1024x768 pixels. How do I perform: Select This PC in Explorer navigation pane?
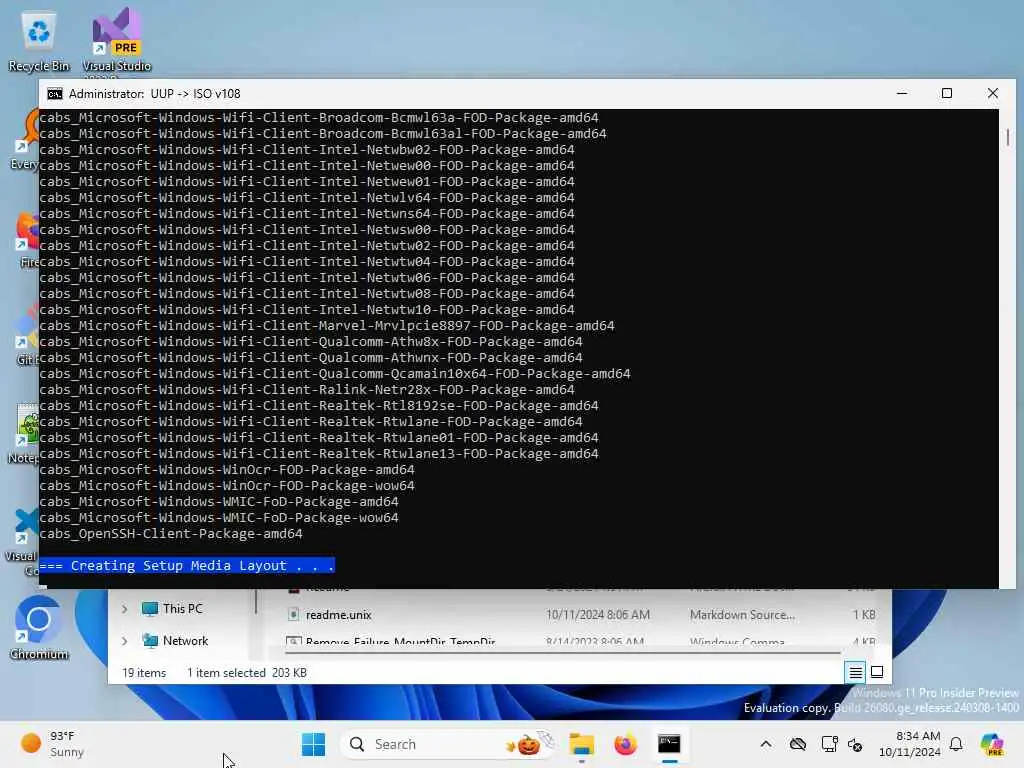point(183,609)
